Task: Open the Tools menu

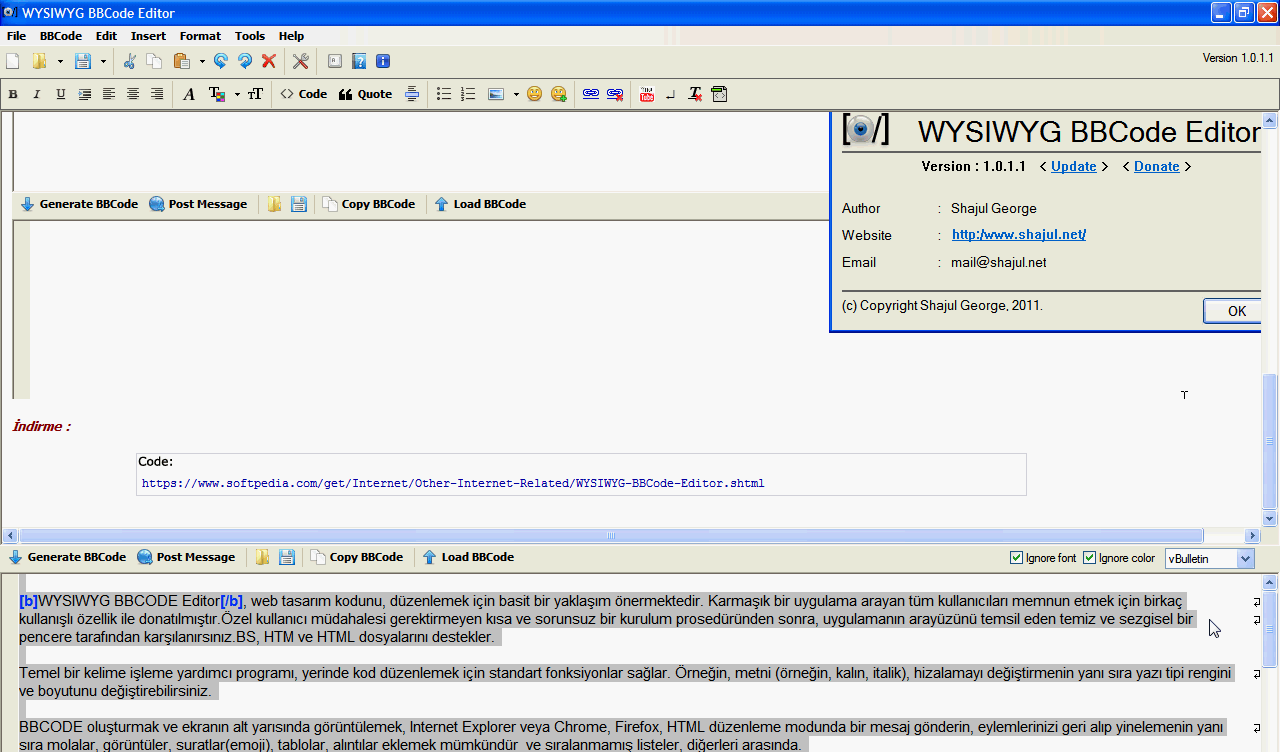Action: pyautogui.click(x=250, y=36)
